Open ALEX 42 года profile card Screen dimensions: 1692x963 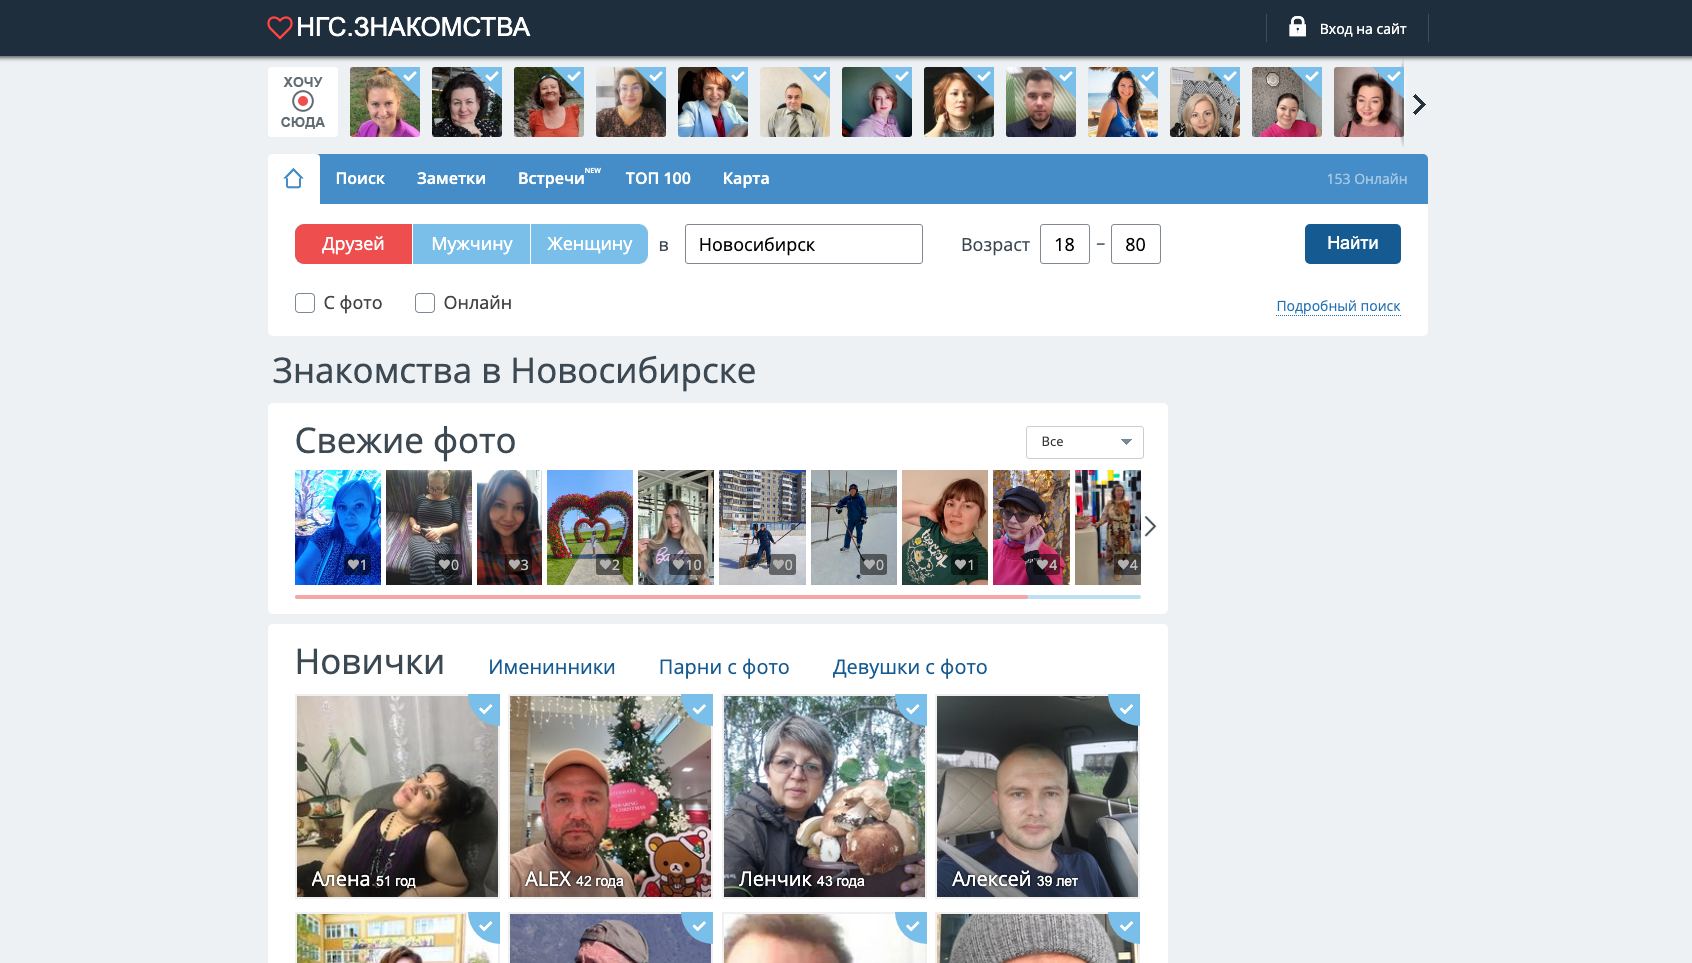pyautogui.click(x=610, y=796)
